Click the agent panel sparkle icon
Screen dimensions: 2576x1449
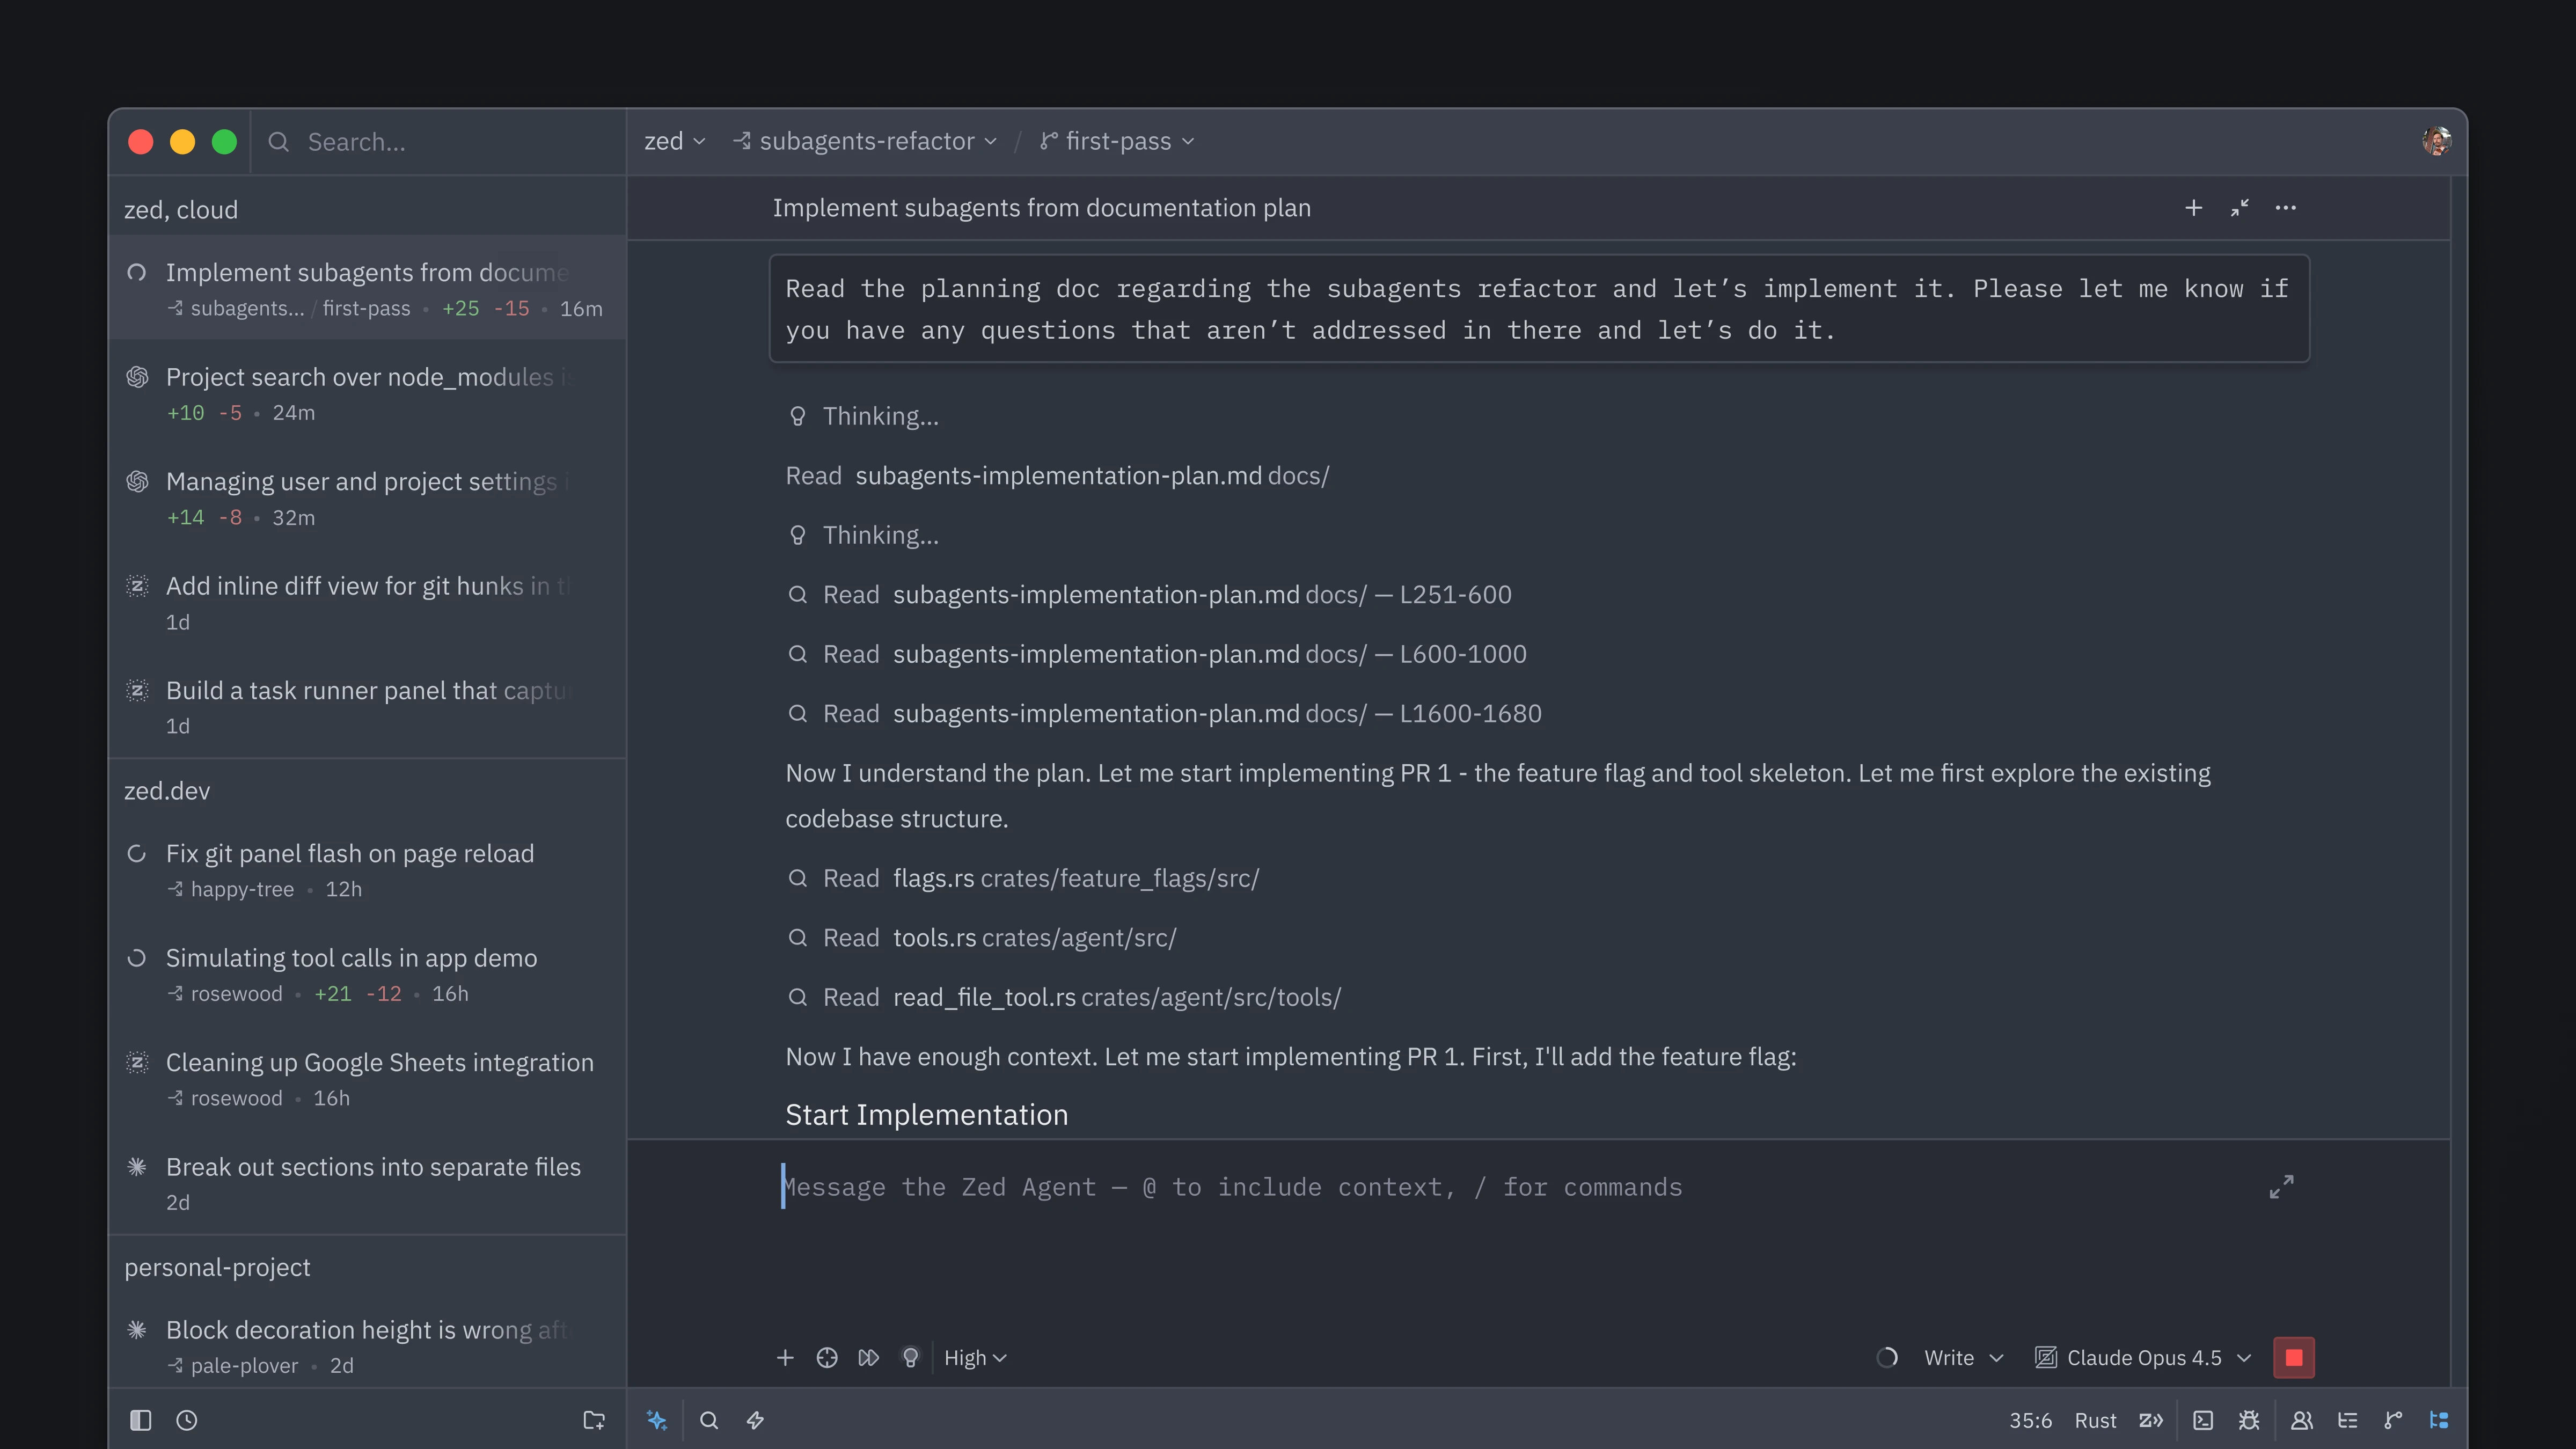click(657, 1420)
